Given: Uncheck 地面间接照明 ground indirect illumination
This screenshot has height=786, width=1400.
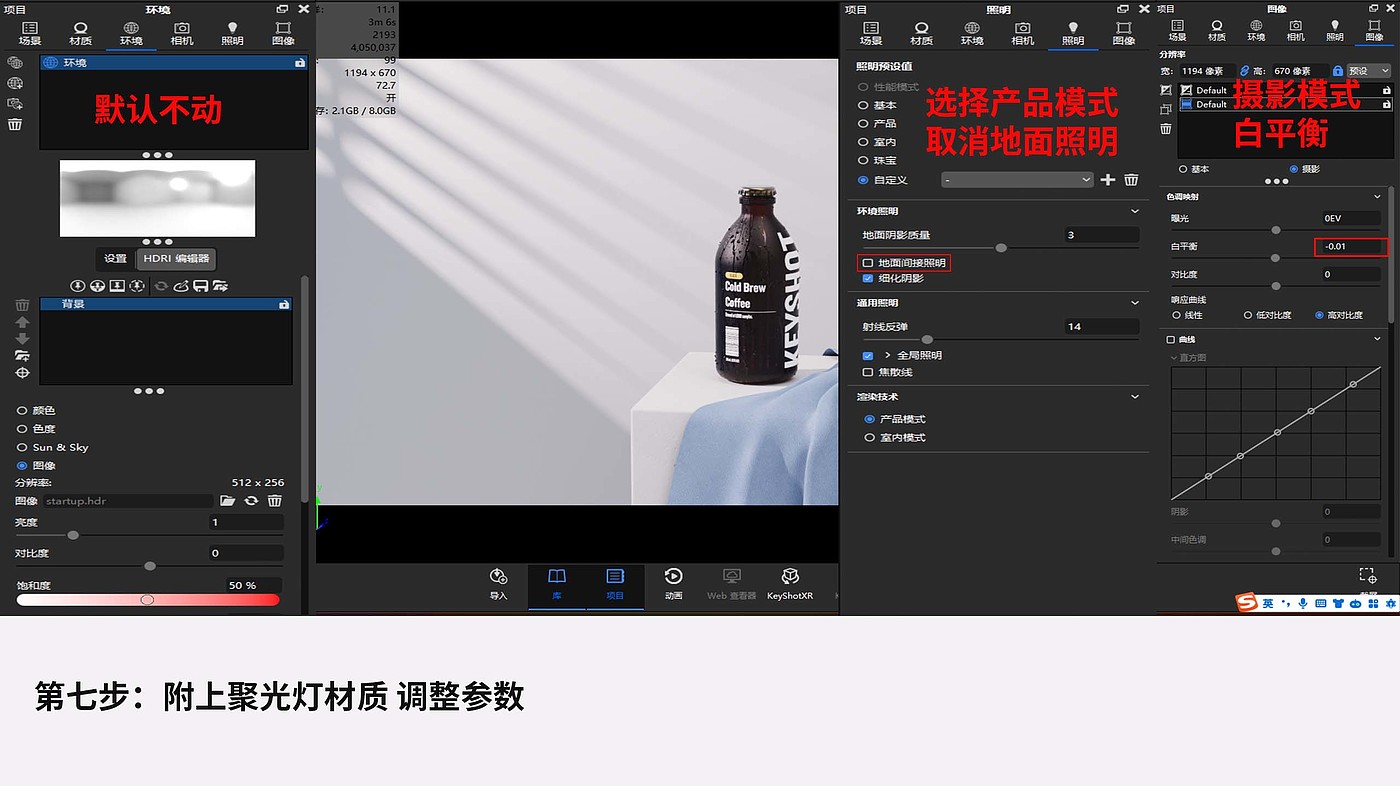Looking at the screenshot, I should (x=868, y=263).
